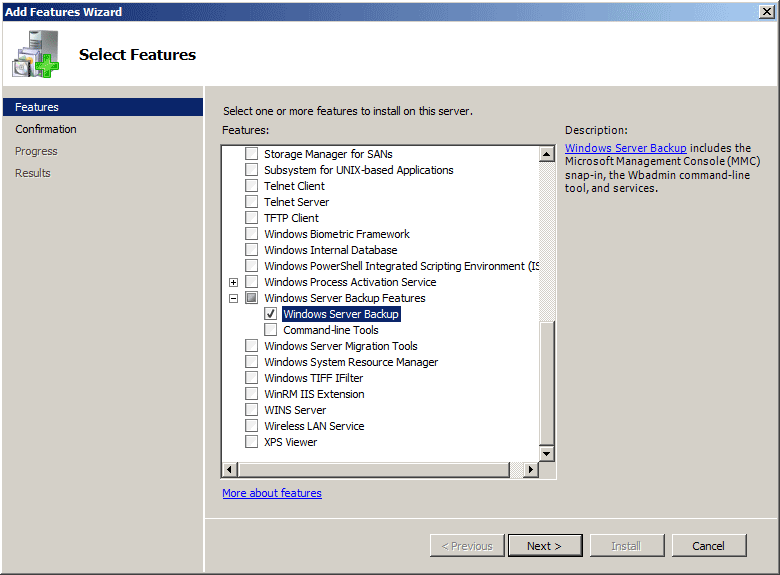Select Windows Server Migration Tools label
780x575 pixels.
(x=341, y=346)
